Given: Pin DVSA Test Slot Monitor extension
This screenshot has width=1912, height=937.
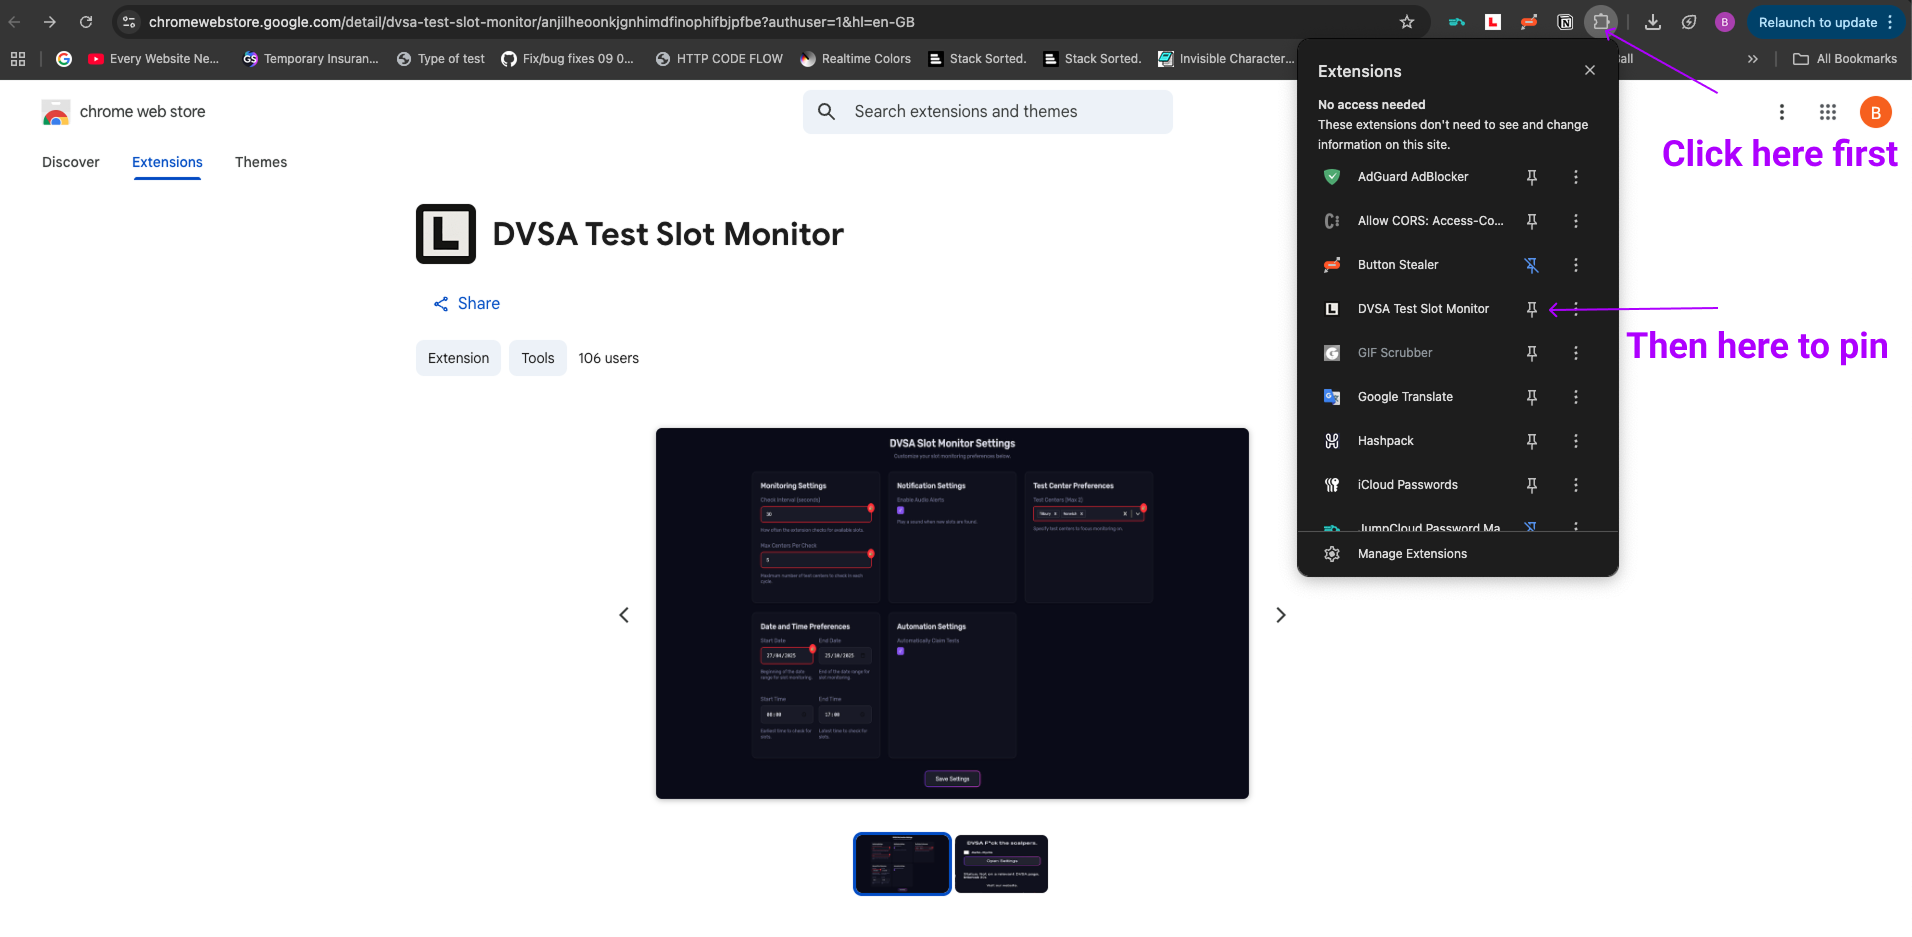Looking at the screenshot, I should point(1531,309).
